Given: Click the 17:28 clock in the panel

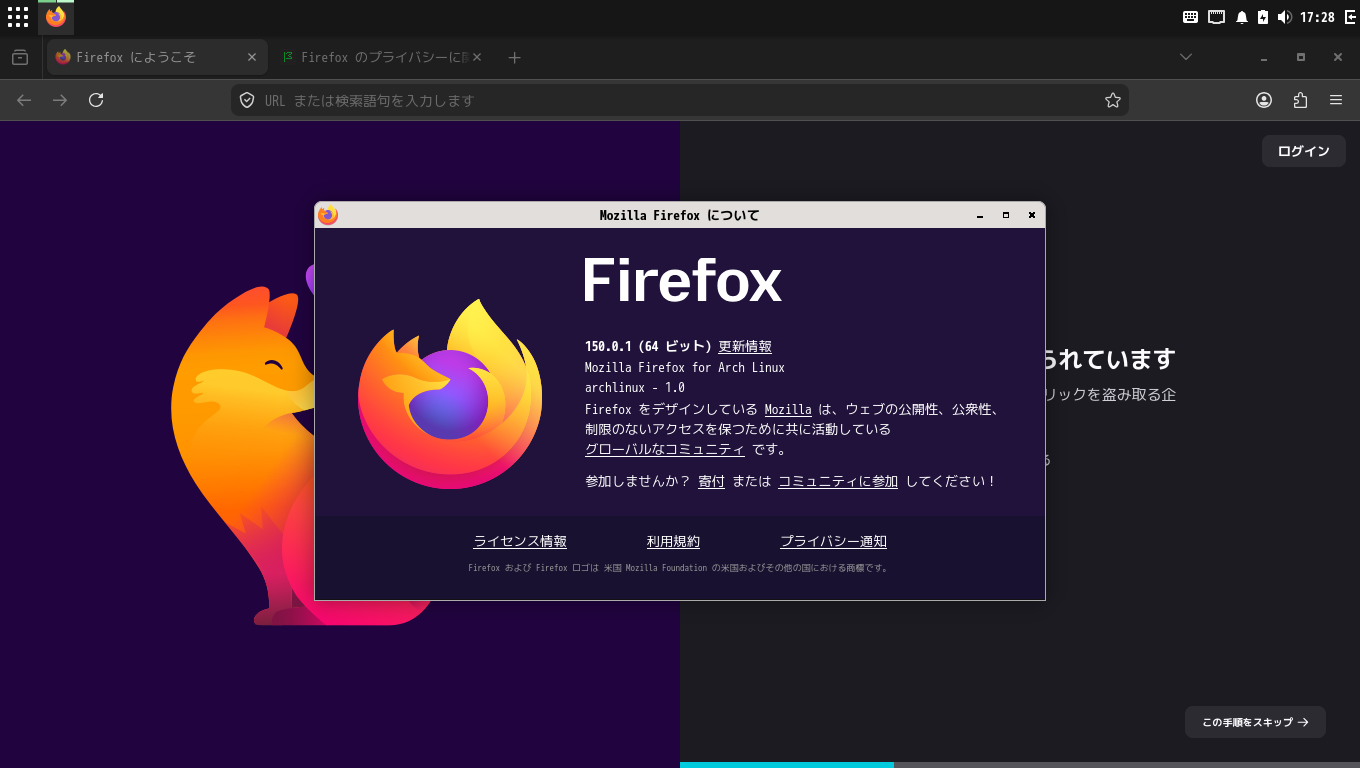Looking at the screenshot, I should point(1317,17).
